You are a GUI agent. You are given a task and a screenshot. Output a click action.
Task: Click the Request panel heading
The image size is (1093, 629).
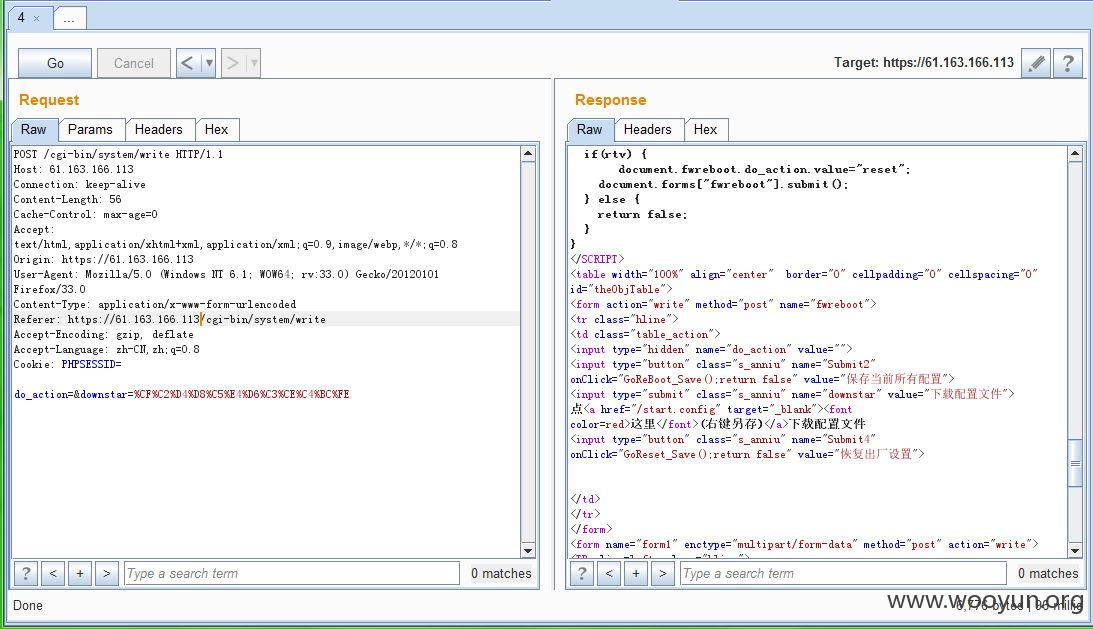tap(49, 100)
